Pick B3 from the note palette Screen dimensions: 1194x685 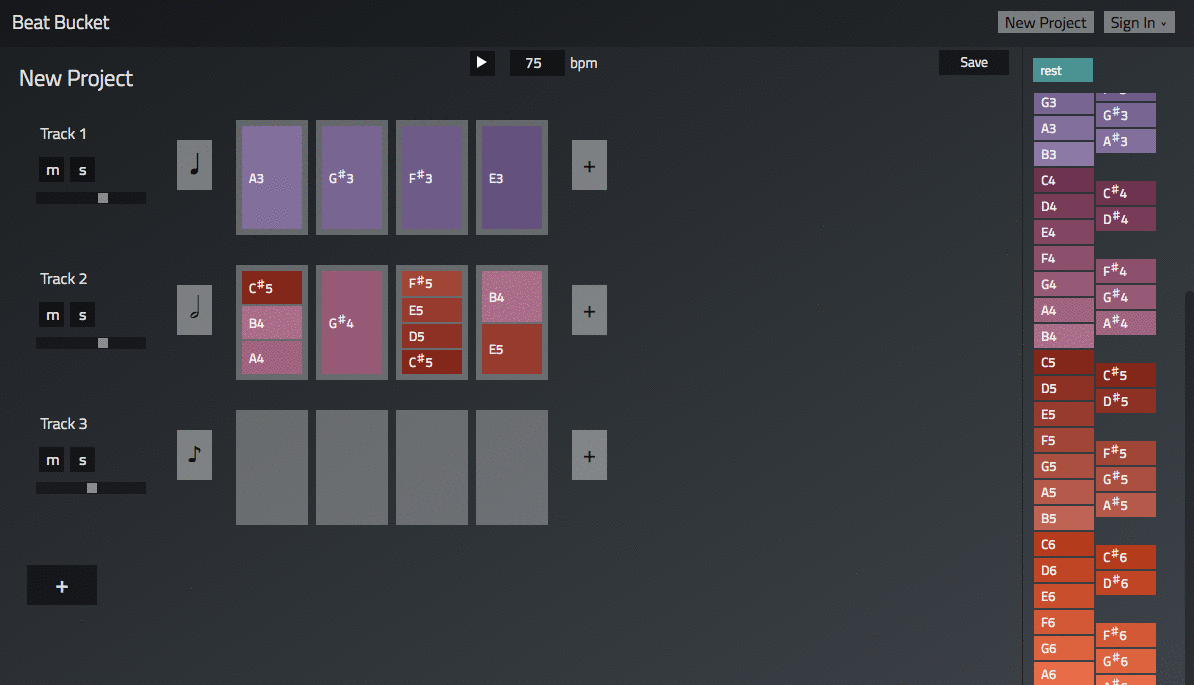coord(1064,154)
